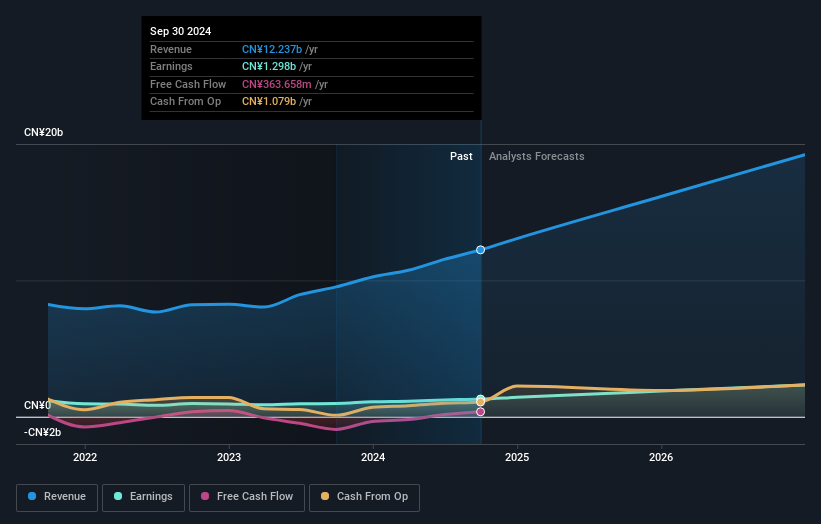Click the 2026 x-axis label
Image resolution: width=821 pixels, height=524 pixels.
click(661, 457)
